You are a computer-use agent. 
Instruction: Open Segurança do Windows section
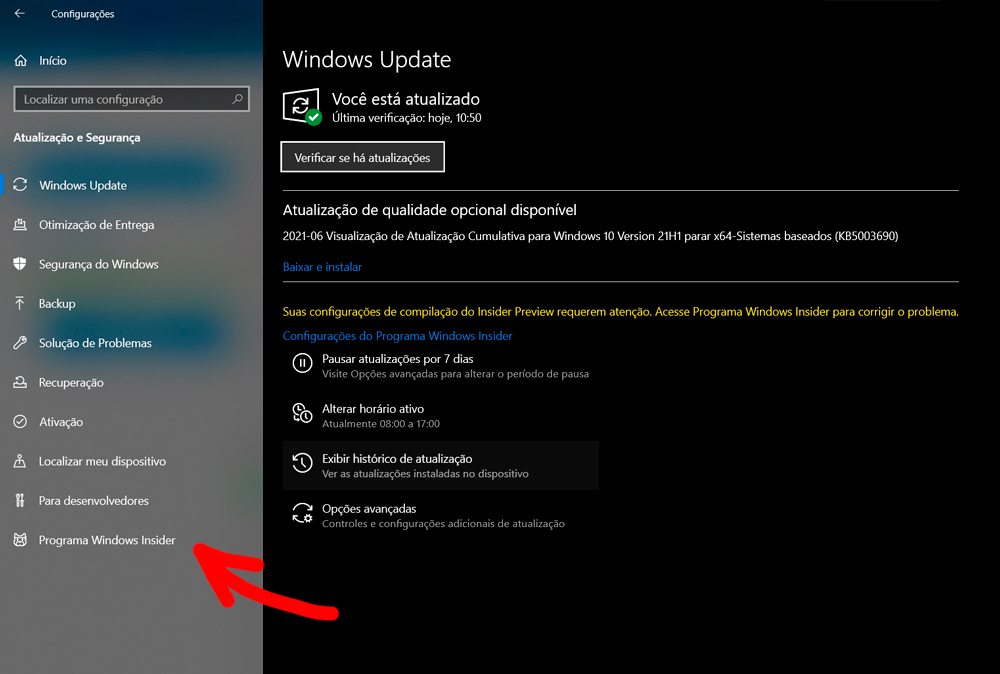tap(98, 264)
